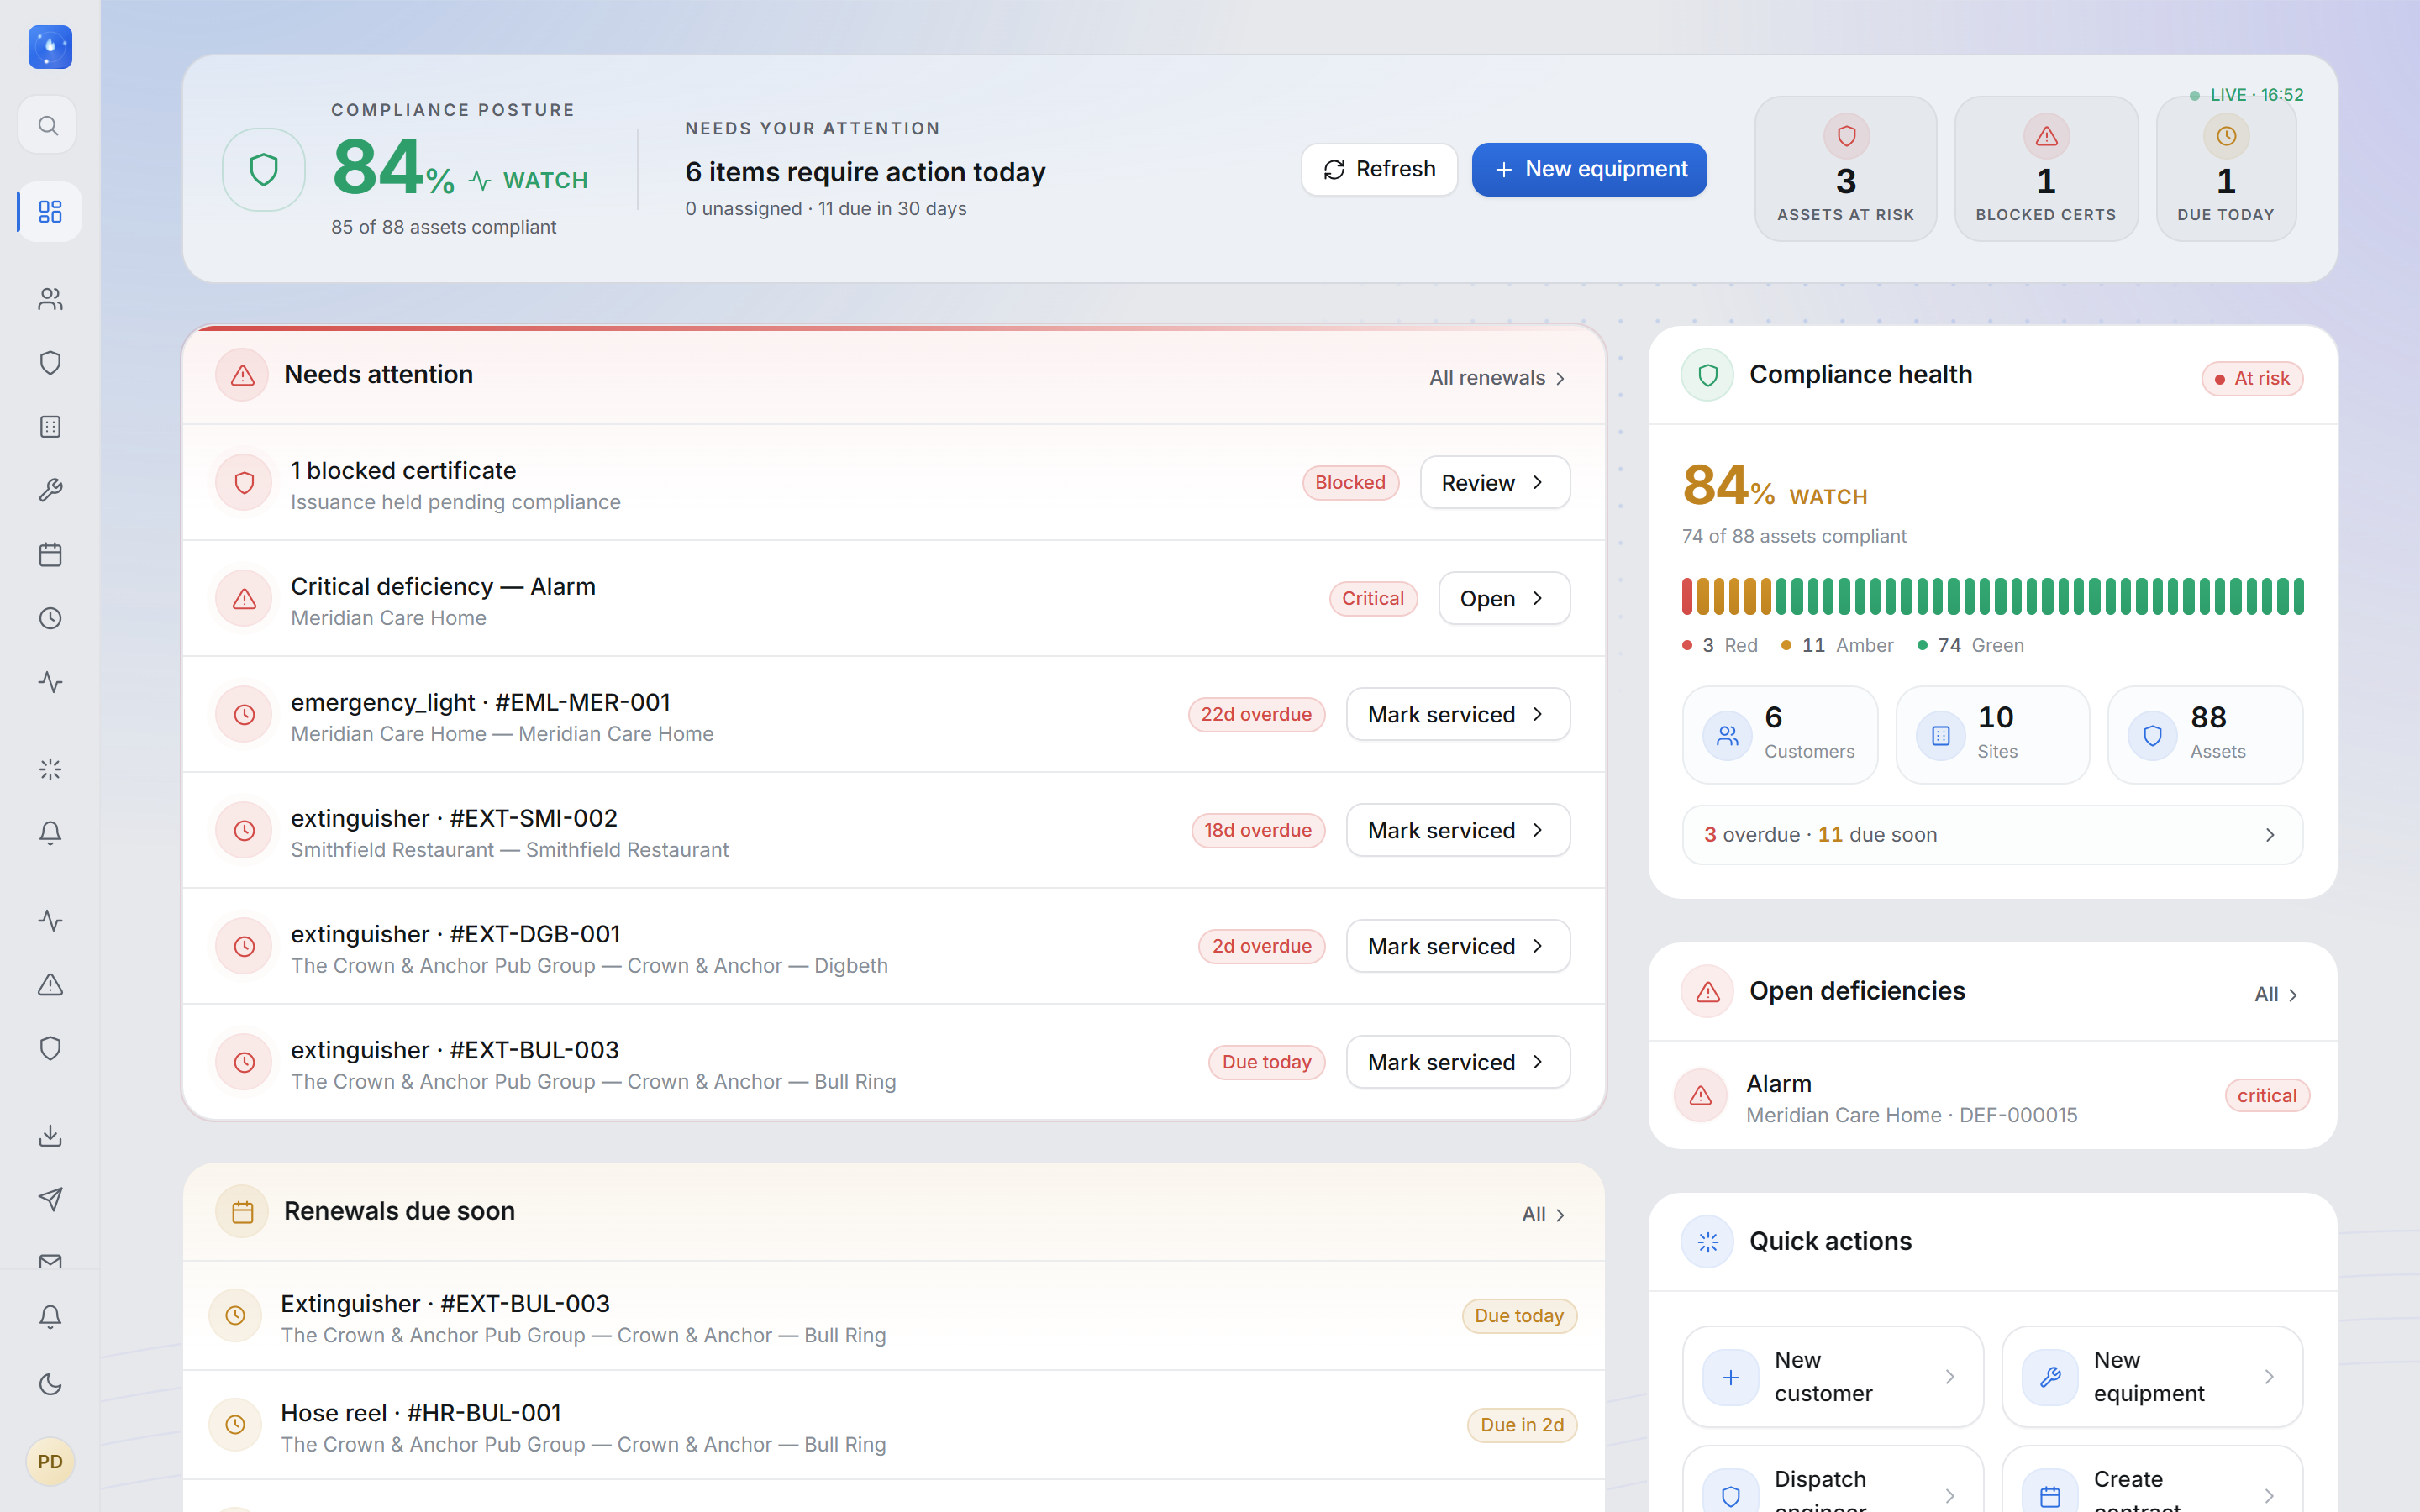Click Review for the blocked certificate

tap(1494, 483)
